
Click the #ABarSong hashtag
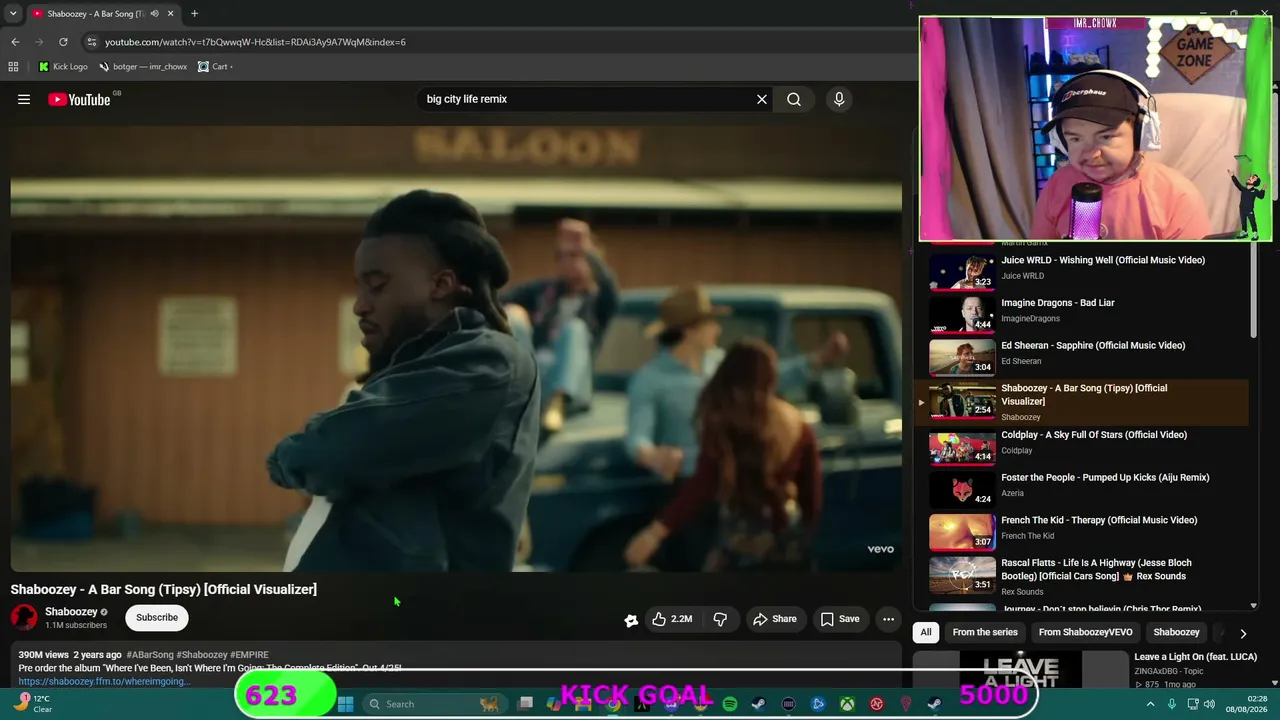tap(150, 655)
